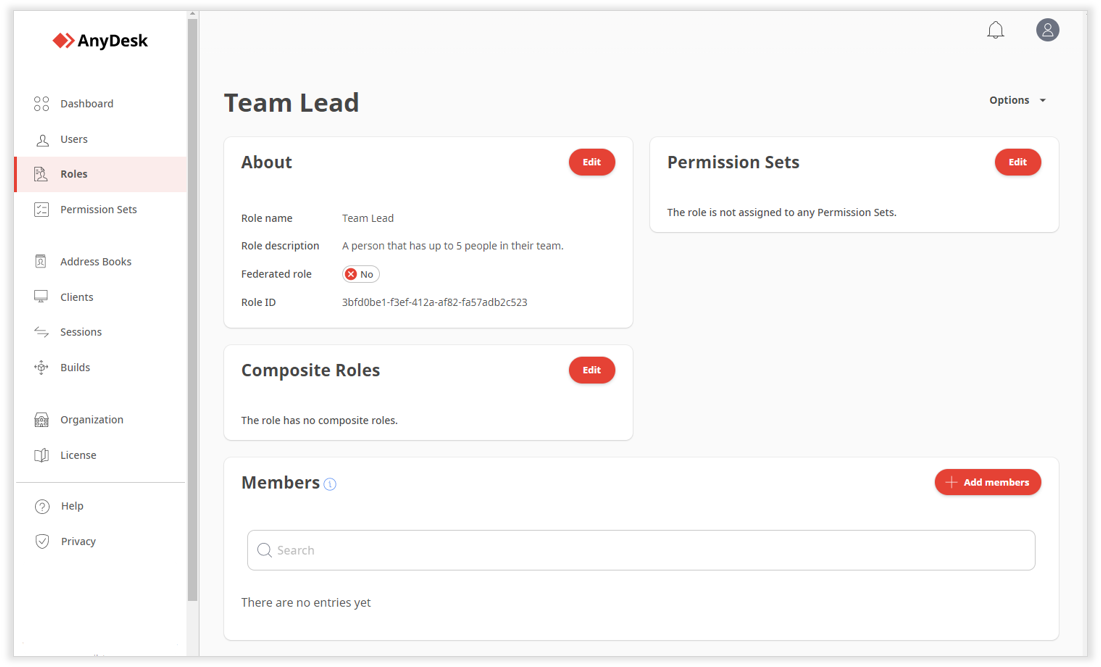This screenshot has width=1101, height=667.
Task: Open the License page
Action: (x=78, y=455)
